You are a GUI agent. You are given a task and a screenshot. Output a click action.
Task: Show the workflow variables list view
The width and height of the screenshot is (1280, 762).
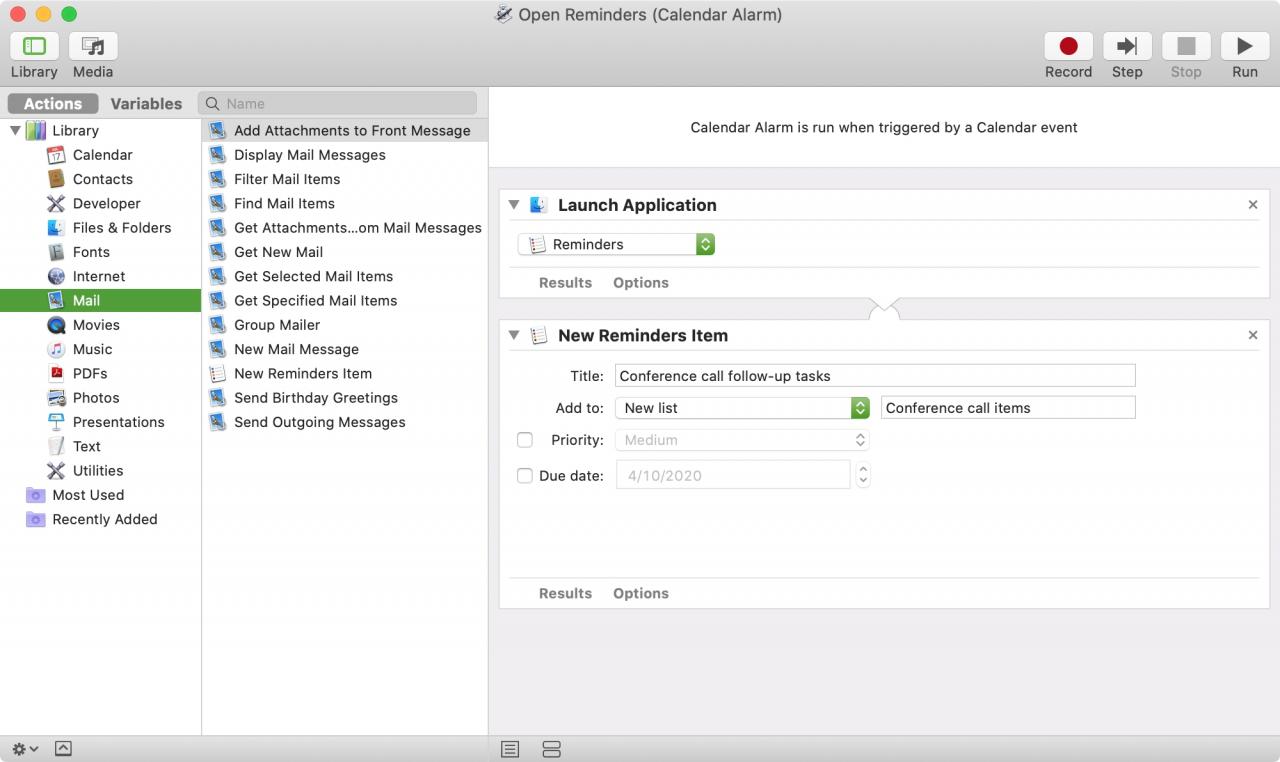[x=551, y=749]
